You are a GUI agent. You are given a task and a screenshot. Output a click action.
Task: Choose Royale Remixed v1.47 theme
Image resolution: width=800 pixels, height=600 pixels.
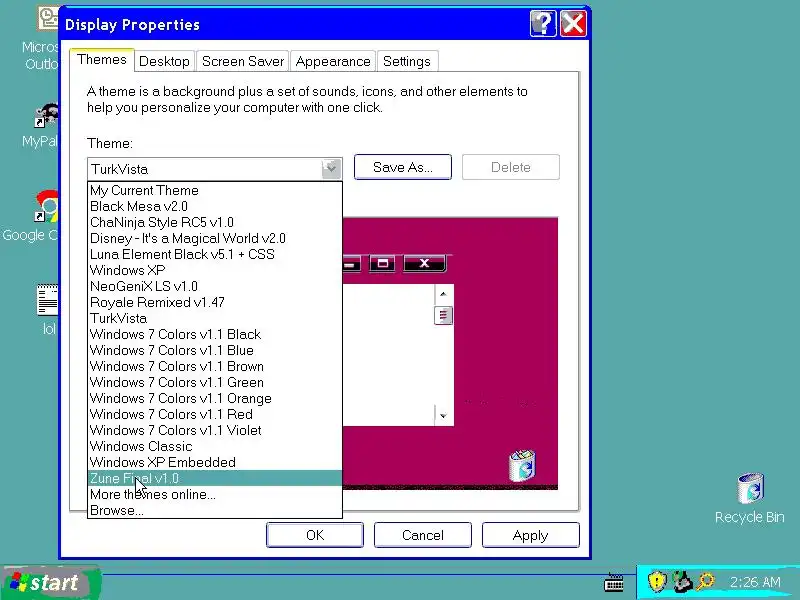215,302
